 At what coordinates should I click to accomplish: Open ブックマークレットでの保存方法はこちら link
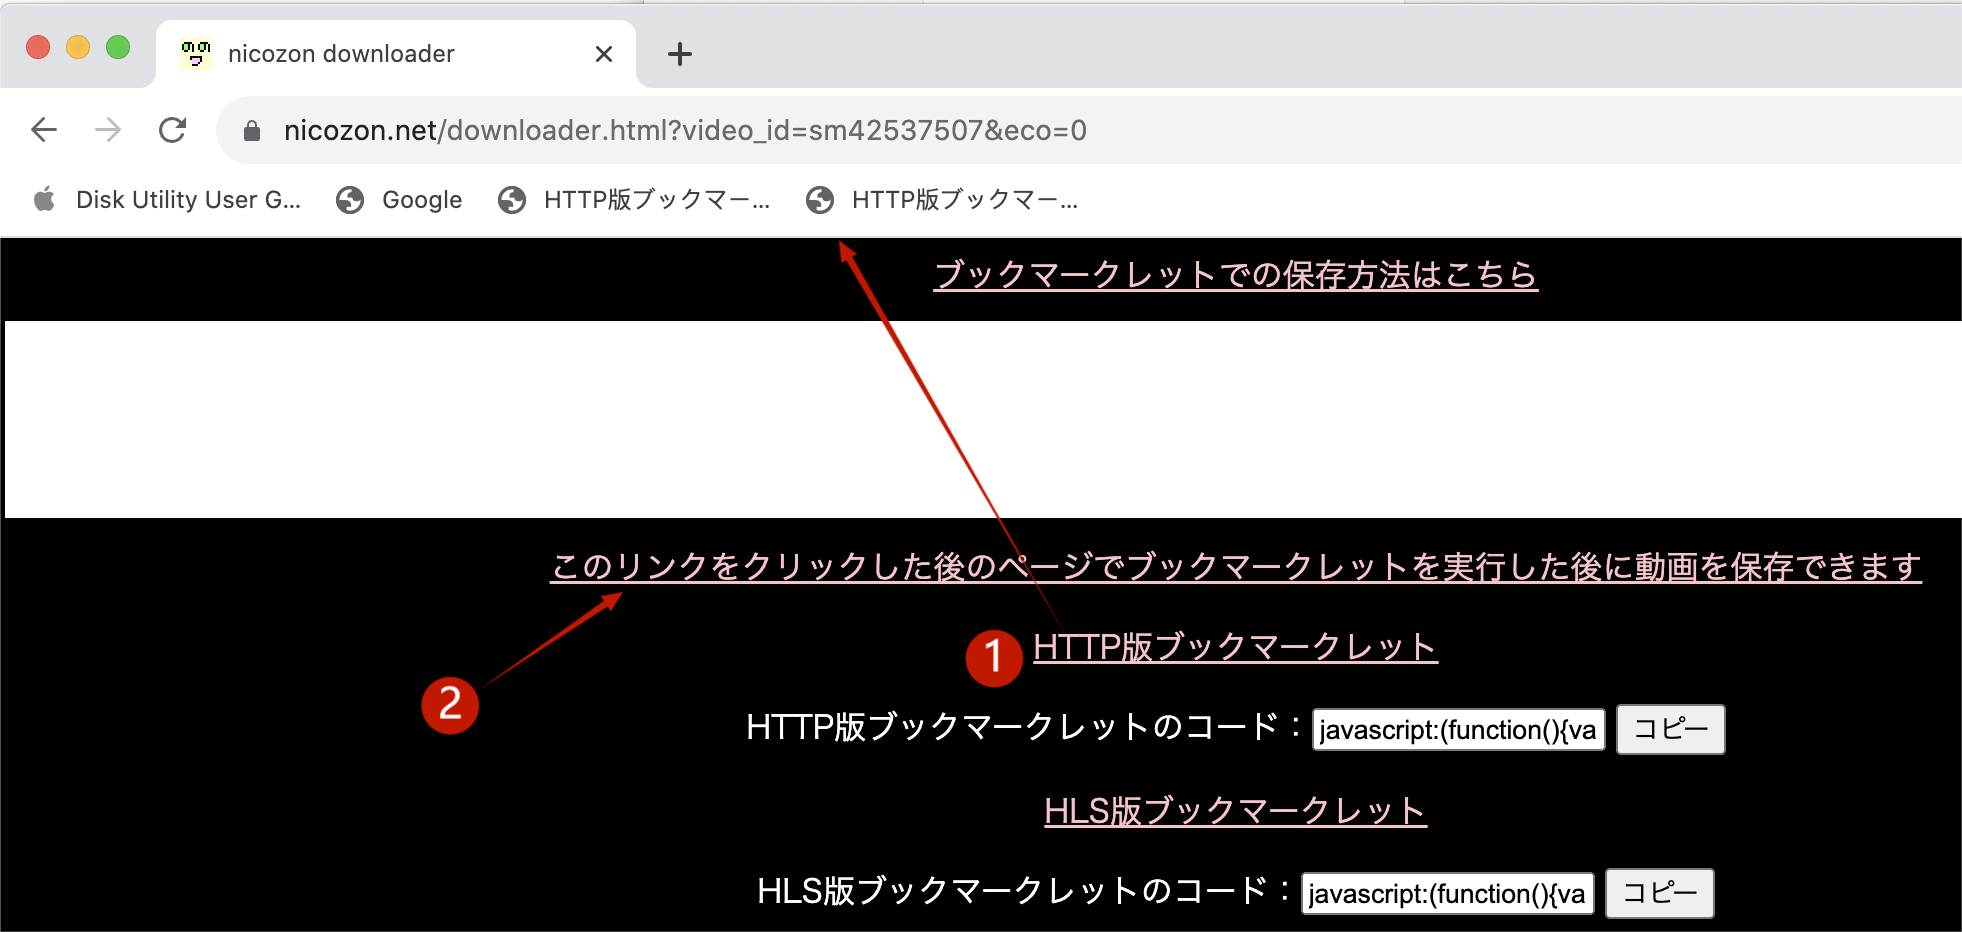coord(1235,274)
